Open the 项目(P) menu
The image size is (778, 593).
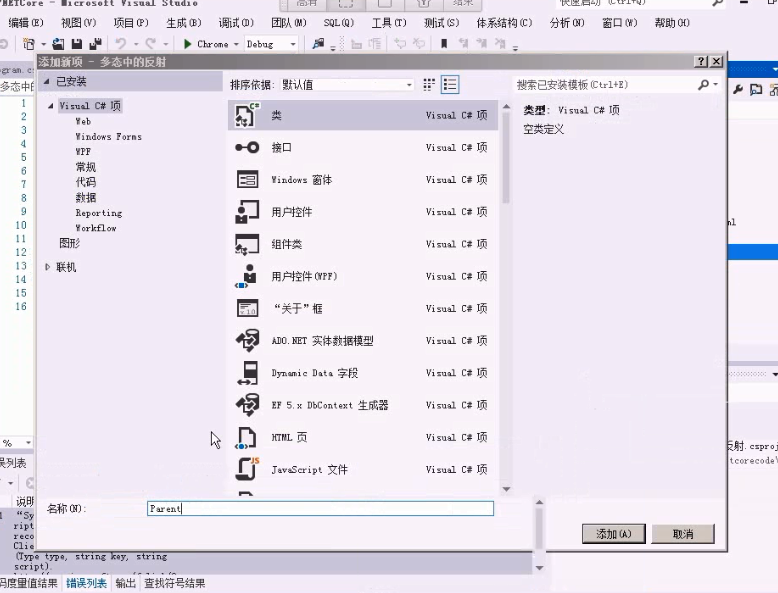click(131, 22)
